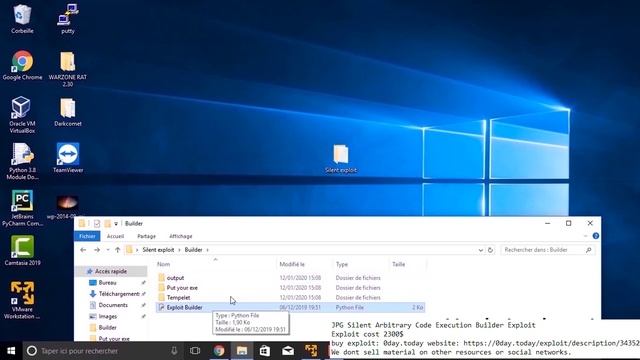Image resolution: width=640 pixels, height=360 pixels.
Task: Launch the TeamViewer desktop icon
Action: point(68,158)
